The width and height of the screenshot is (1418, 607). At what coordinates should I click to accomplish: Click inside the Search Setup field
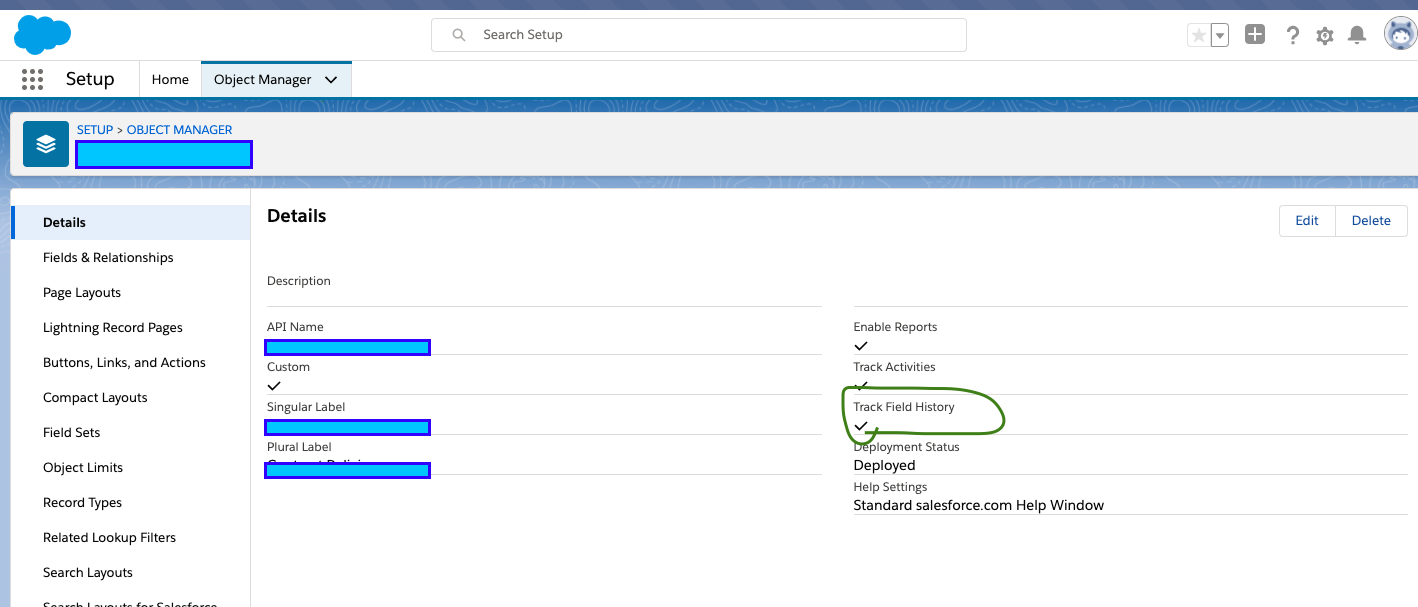click(698, 34)
